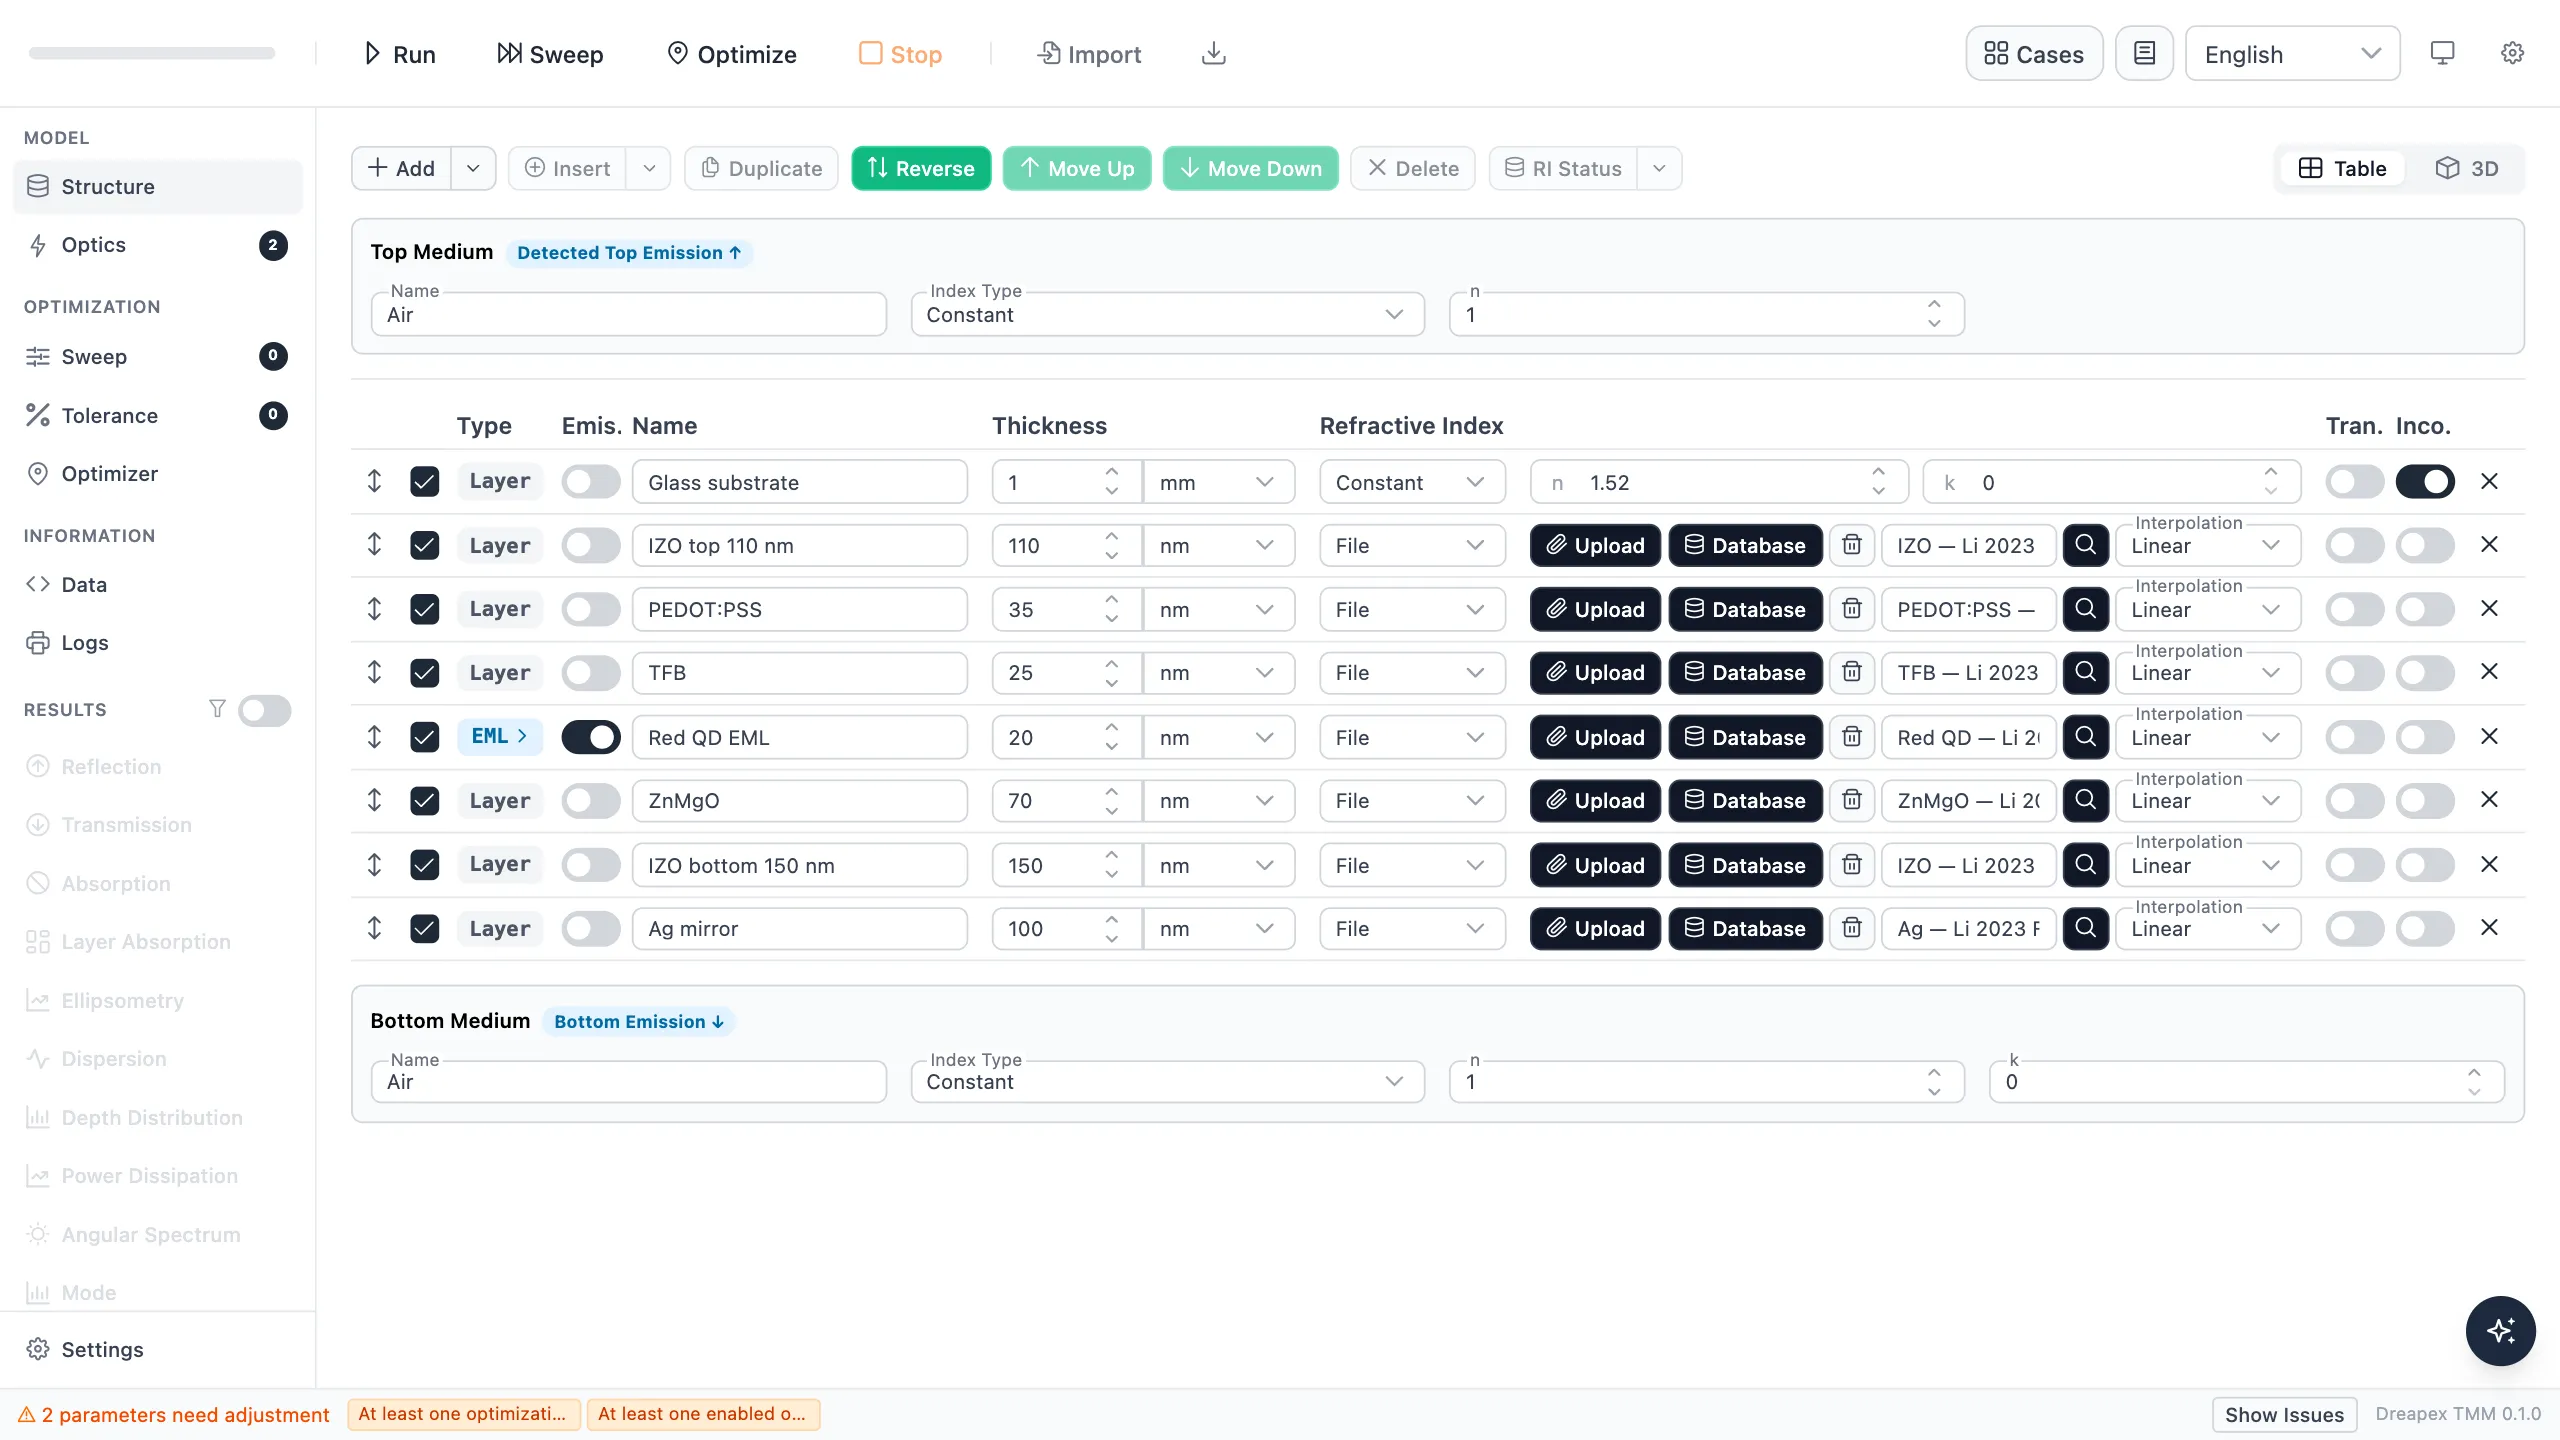The image size is (2560, 1440).
Task: Click the monitor display icon
Action: pos(2442,54)
